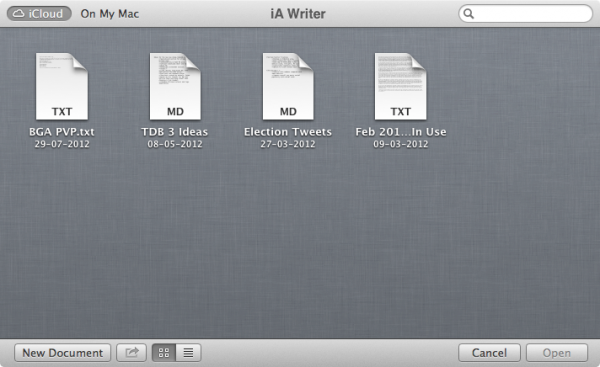The width and height of the screenshot is (600, 367).
Task: Click the date 29-07-2012
Action: 62,144
